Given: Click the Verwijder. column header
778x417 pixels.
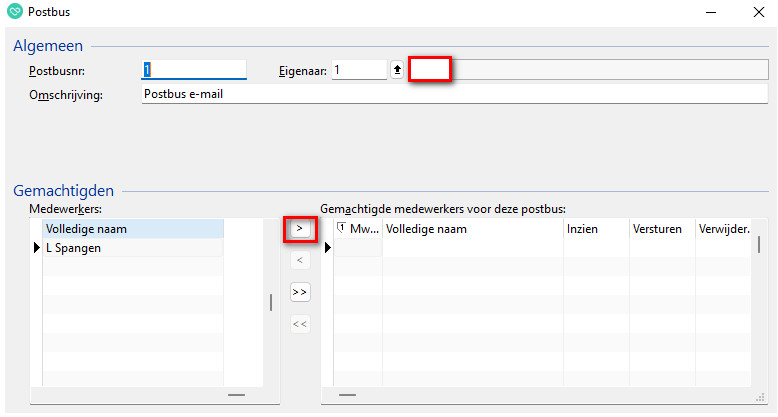Looking at the screenshot, I should [x=724, y=229].
